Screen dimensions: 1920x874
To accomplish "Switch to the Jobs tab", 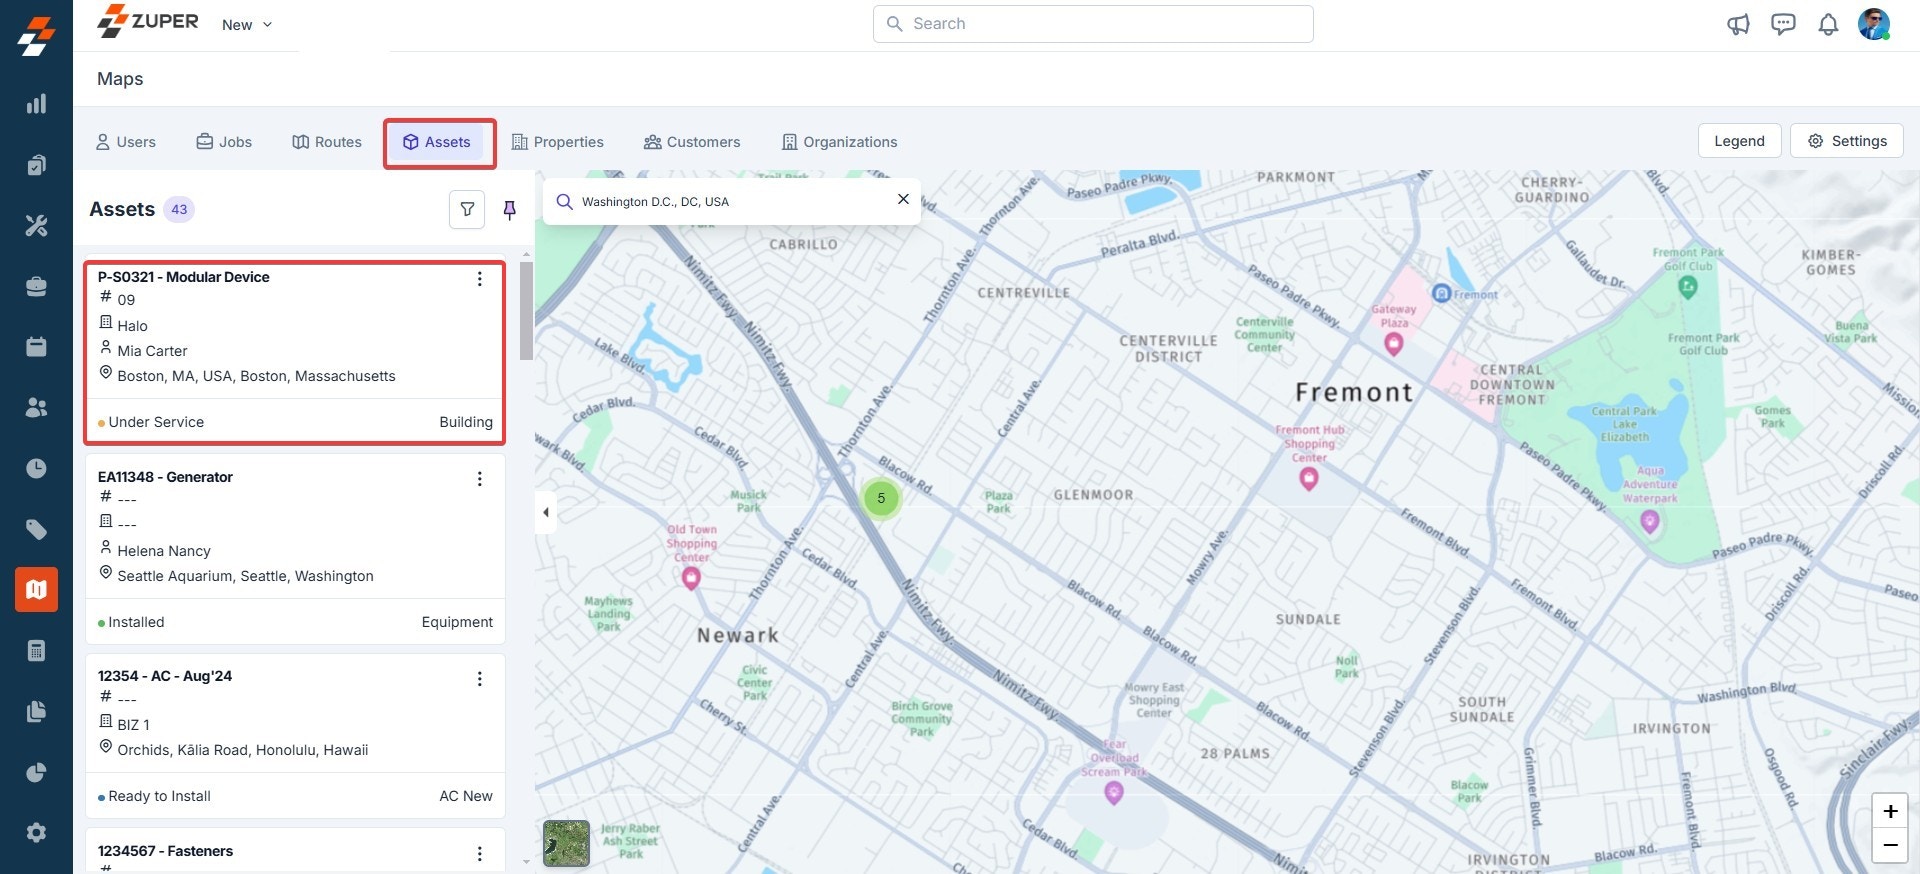I will coord(224,142).
